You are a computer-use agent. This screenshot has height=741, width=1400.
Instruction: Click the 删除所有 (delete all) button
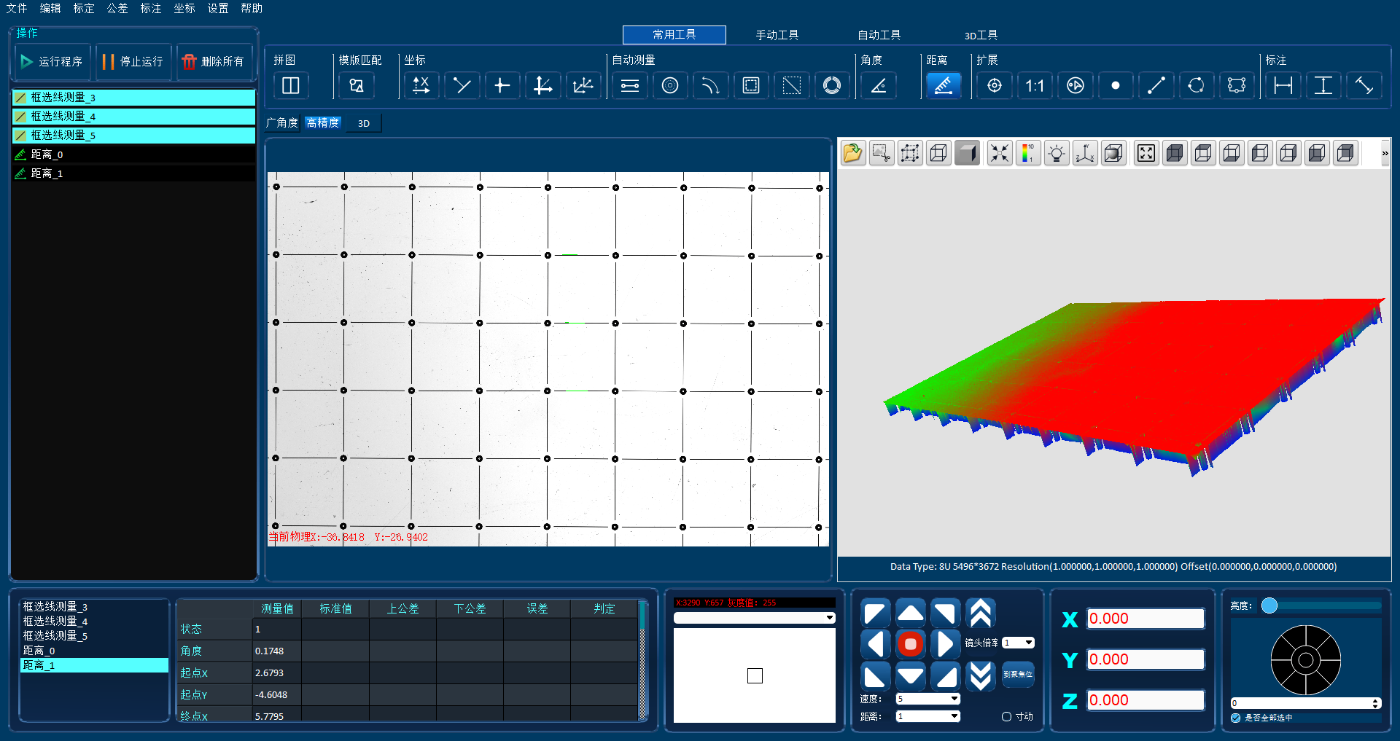tap(214, 61)
